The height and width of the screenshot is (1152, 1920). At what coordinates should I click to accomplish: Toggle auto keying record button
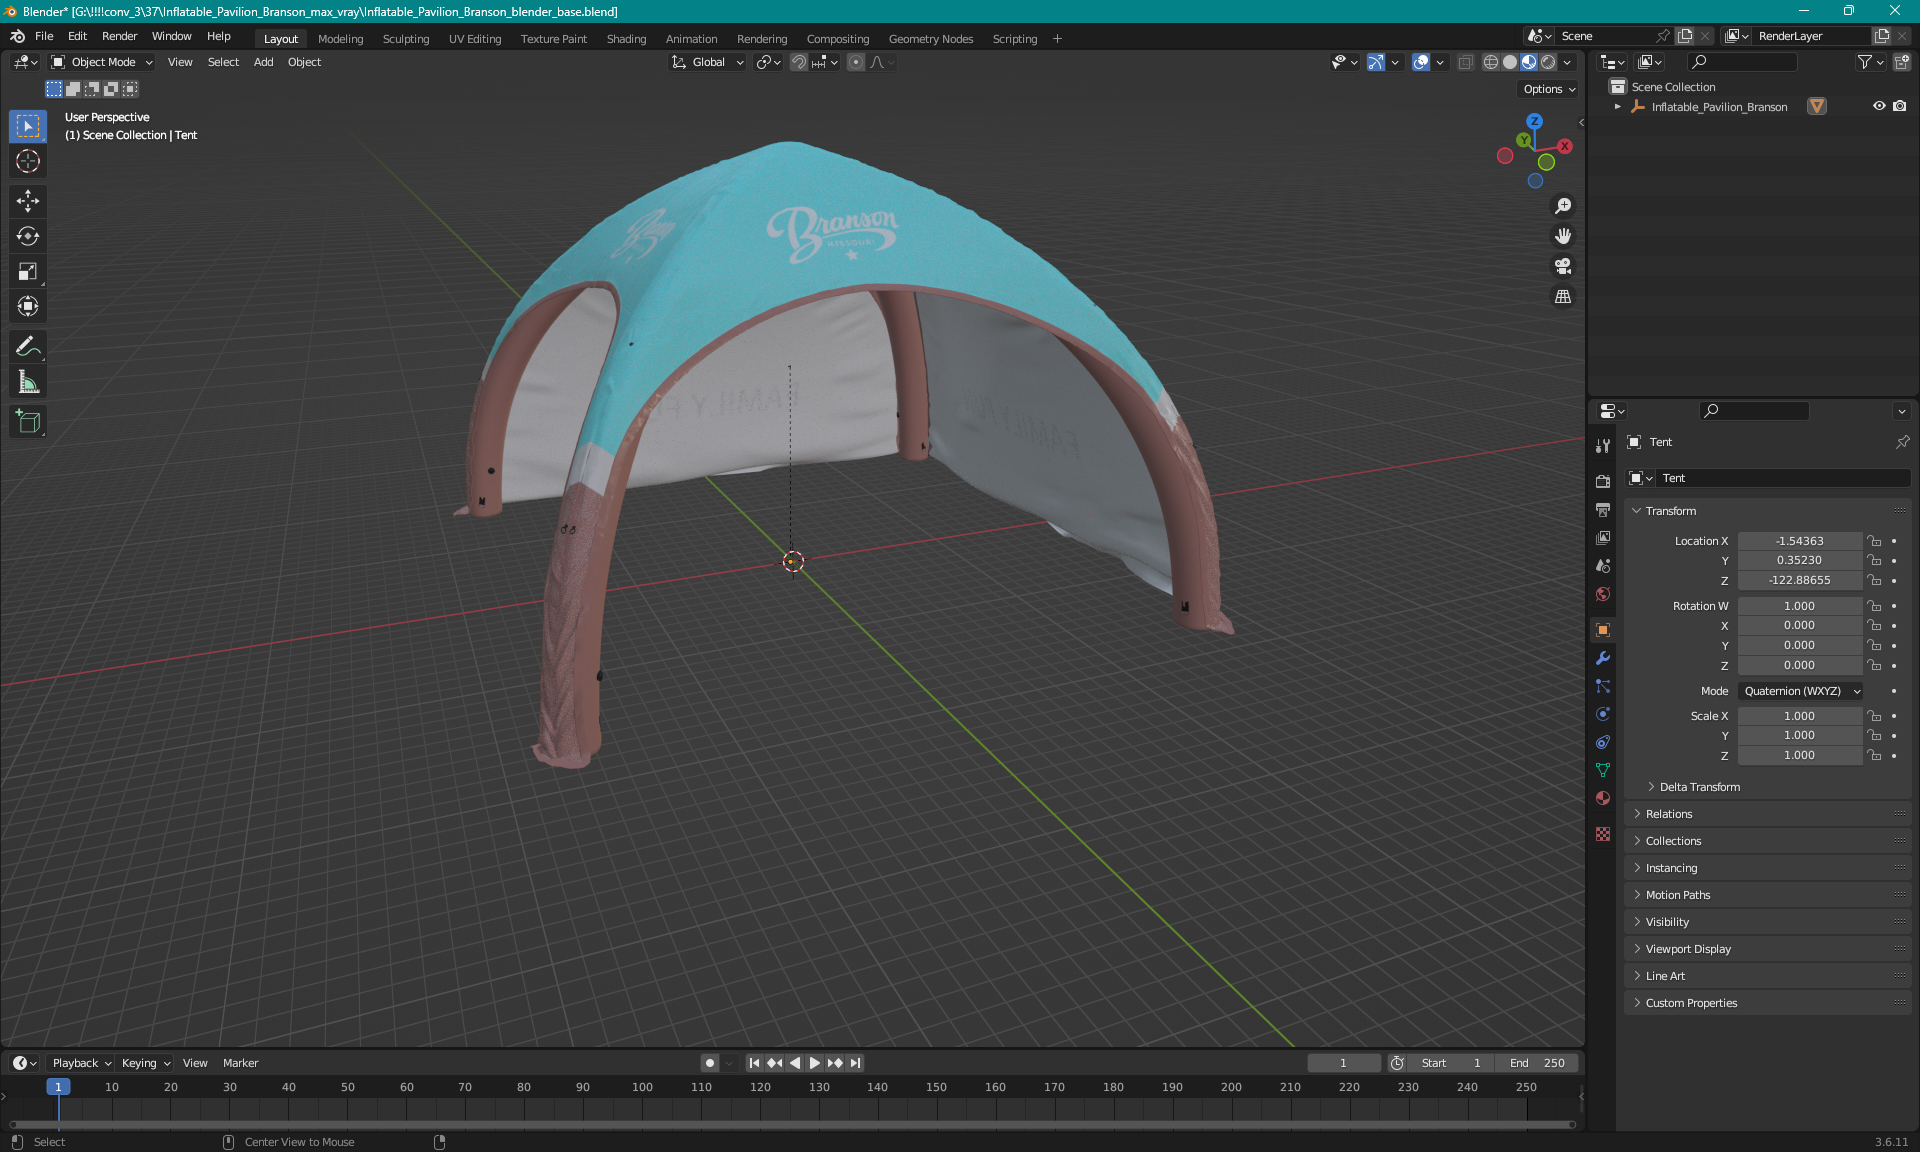click(x=710, y=1063)
